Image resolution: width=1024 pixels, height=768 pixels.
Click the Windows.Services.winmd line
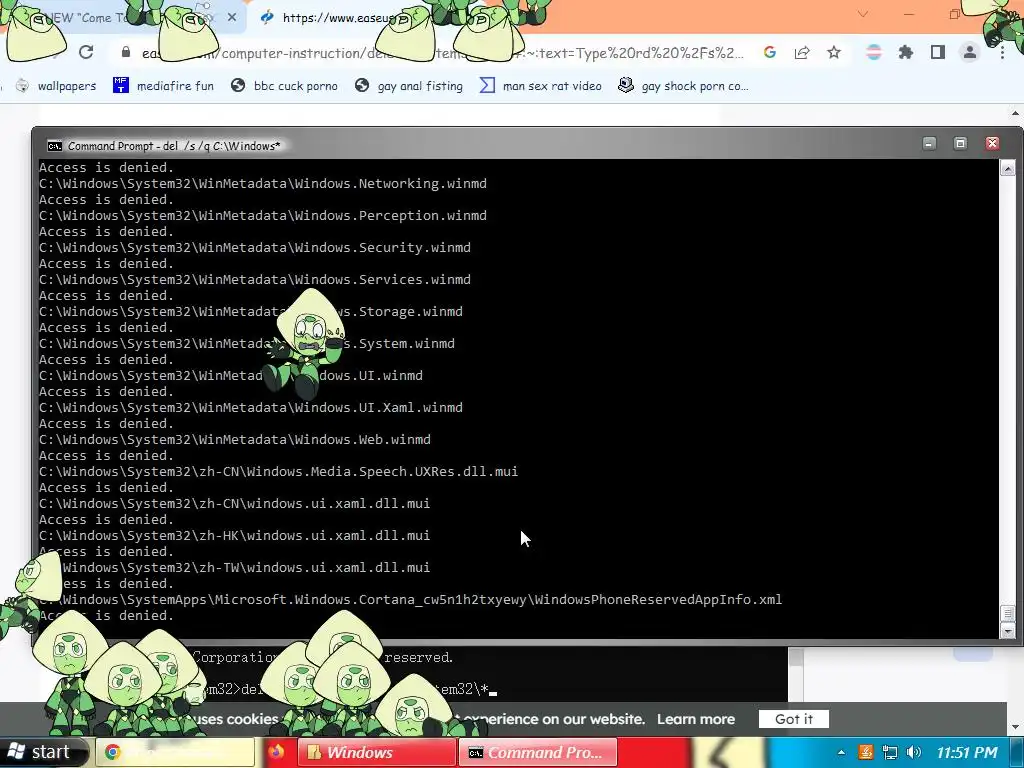(255, 280)
